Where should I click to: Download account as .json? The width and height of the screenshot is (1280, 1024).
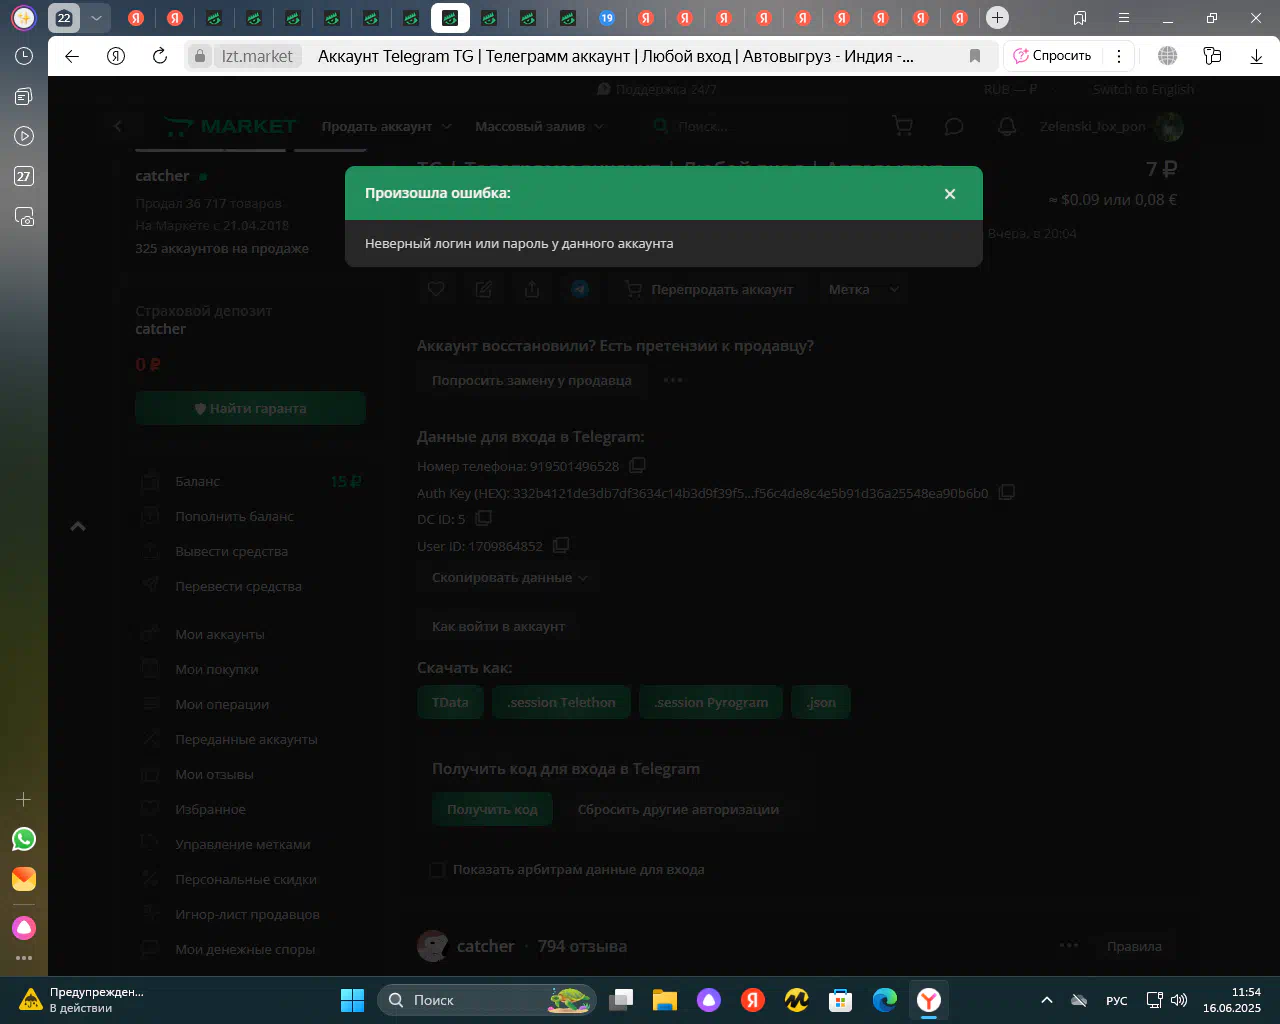pos(821,702)
